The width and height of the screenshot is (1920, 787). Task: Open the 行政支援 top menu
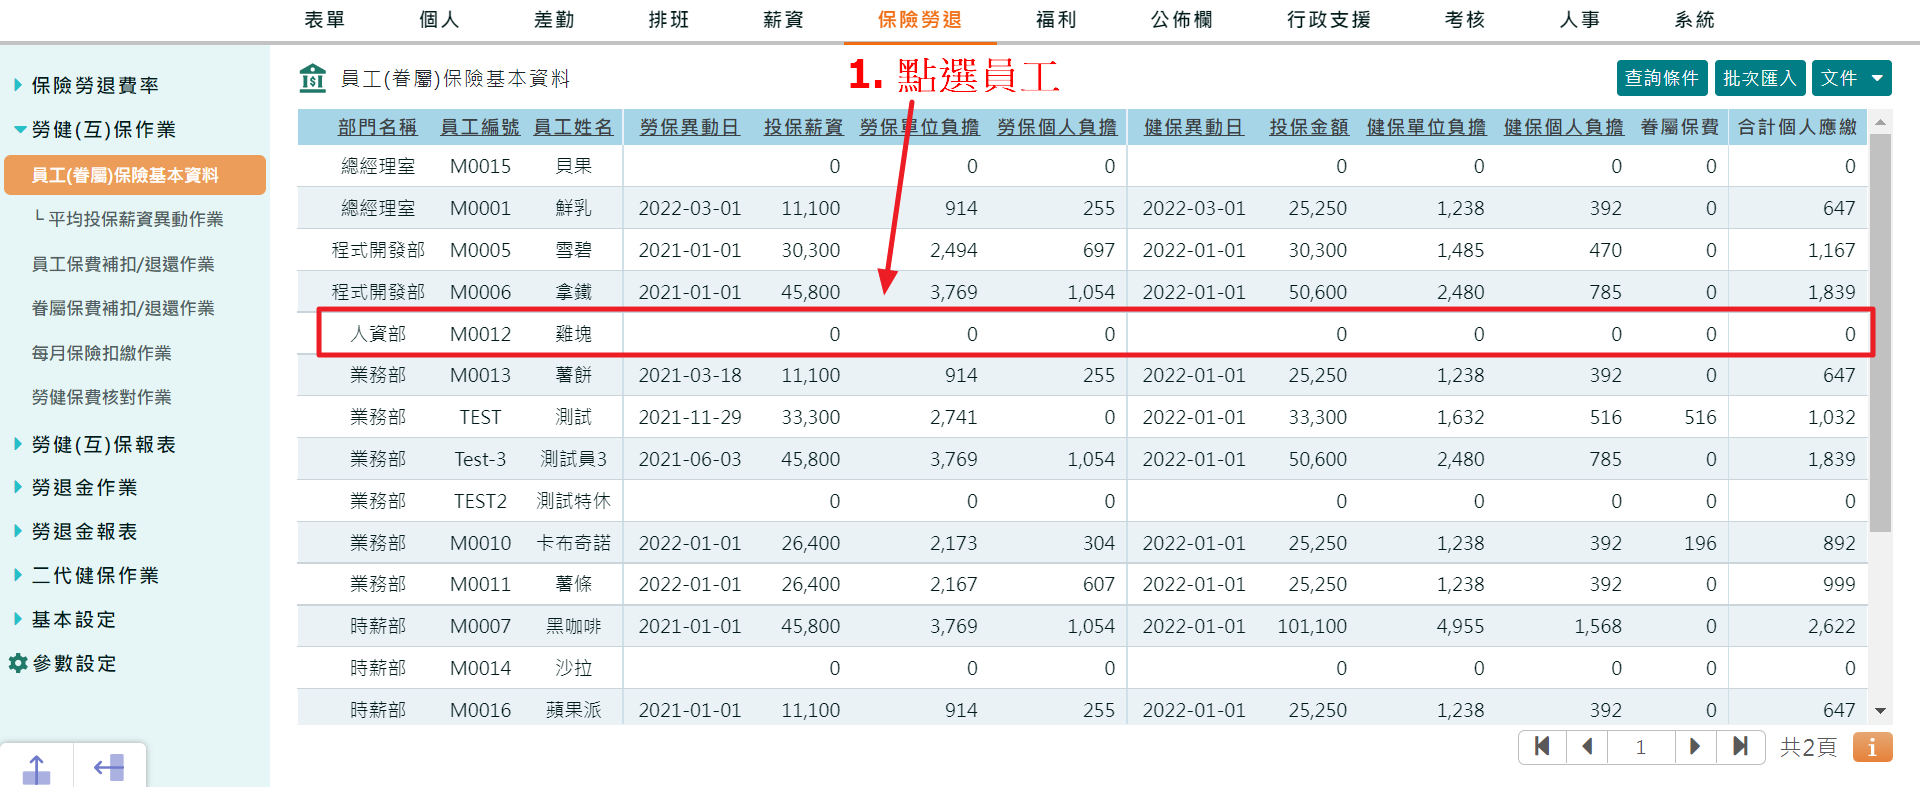point(1329,20)
